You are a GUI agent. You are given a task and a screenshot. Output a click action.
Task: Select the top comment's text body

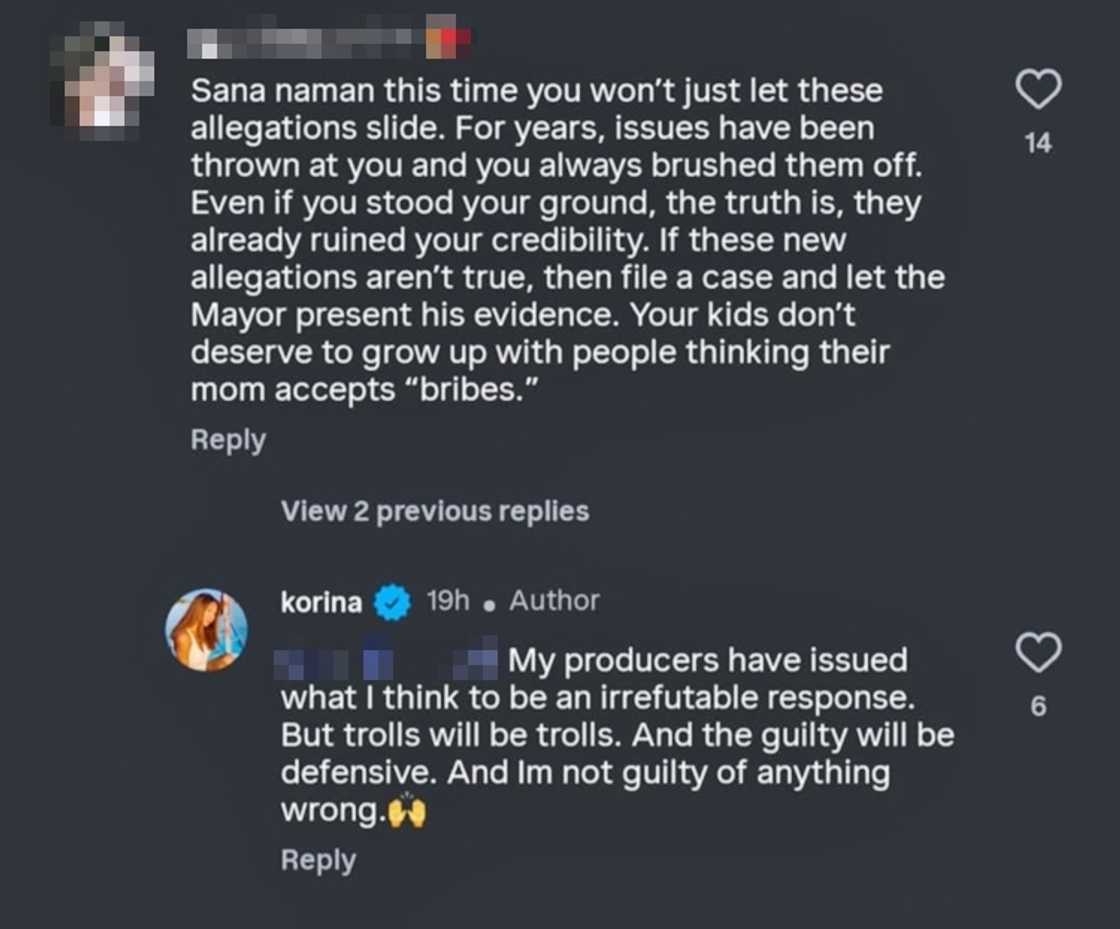click(560, 240)
